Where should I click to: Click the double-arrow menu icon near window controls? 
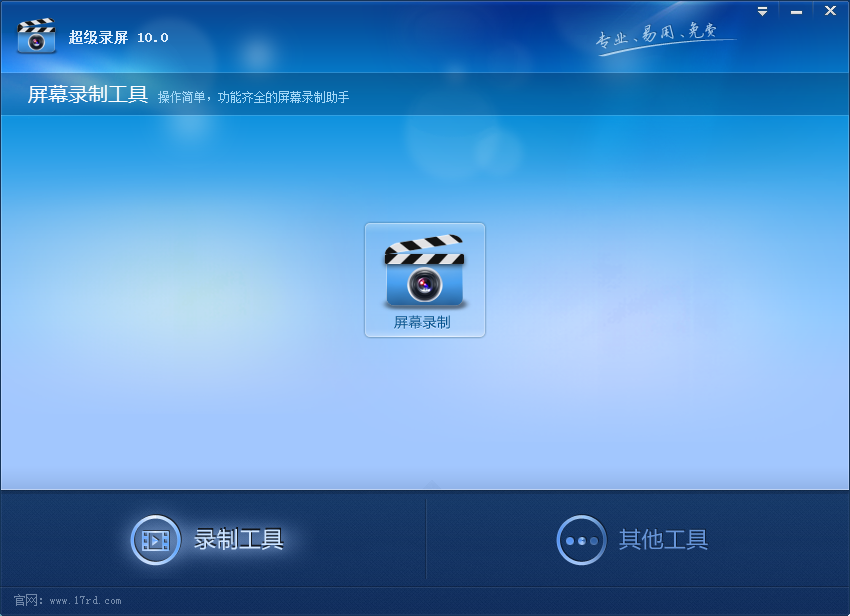click(762, 10)
